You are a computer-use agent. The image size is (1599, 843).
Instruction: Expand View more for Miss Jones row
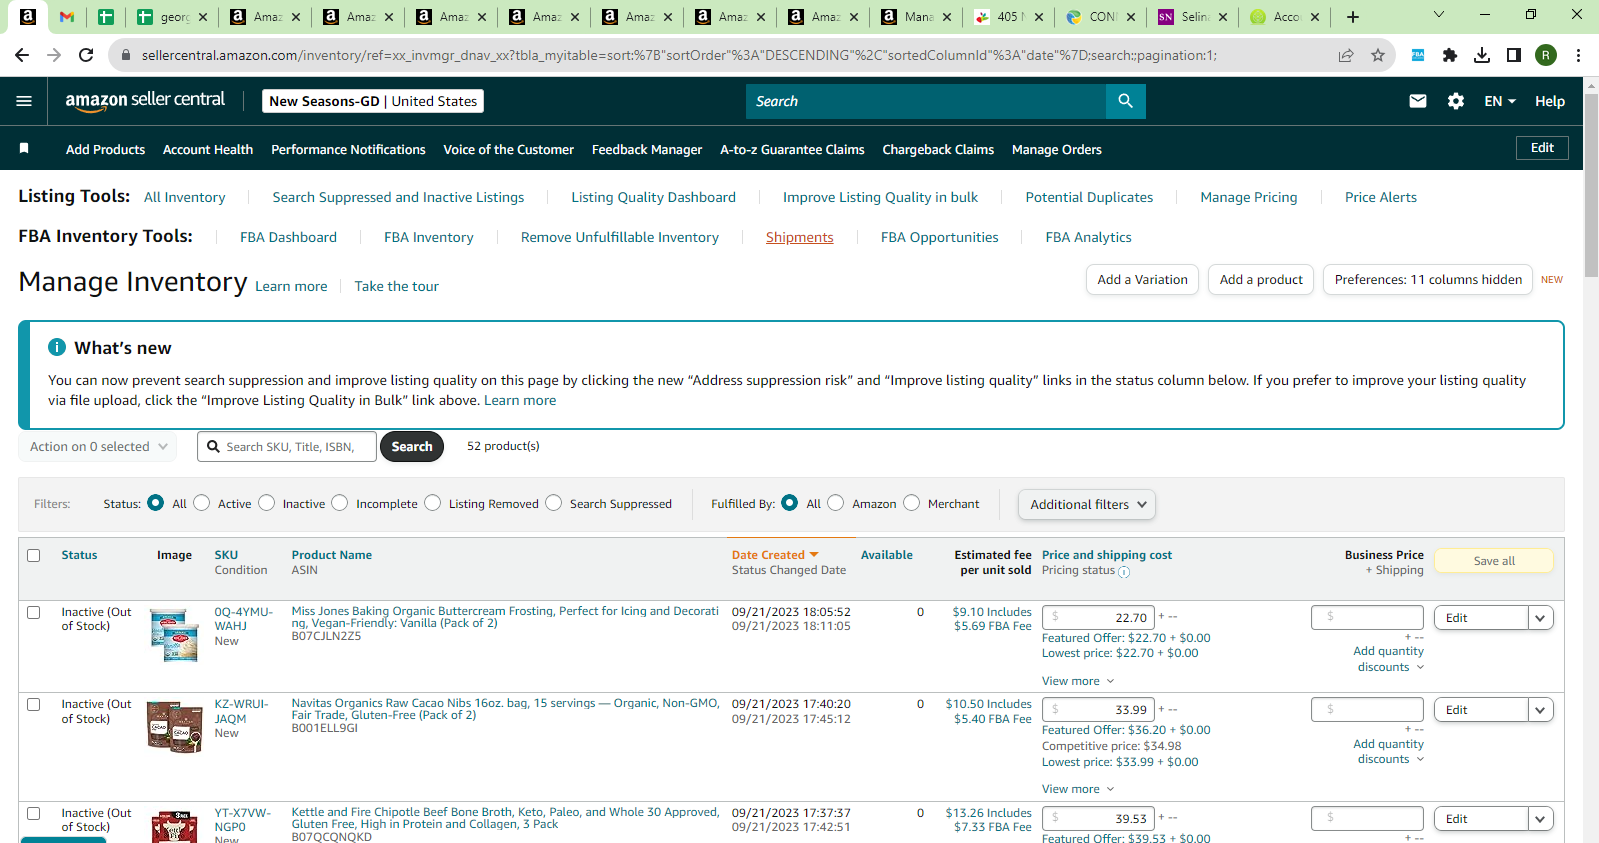click(x=1078, y=681)
